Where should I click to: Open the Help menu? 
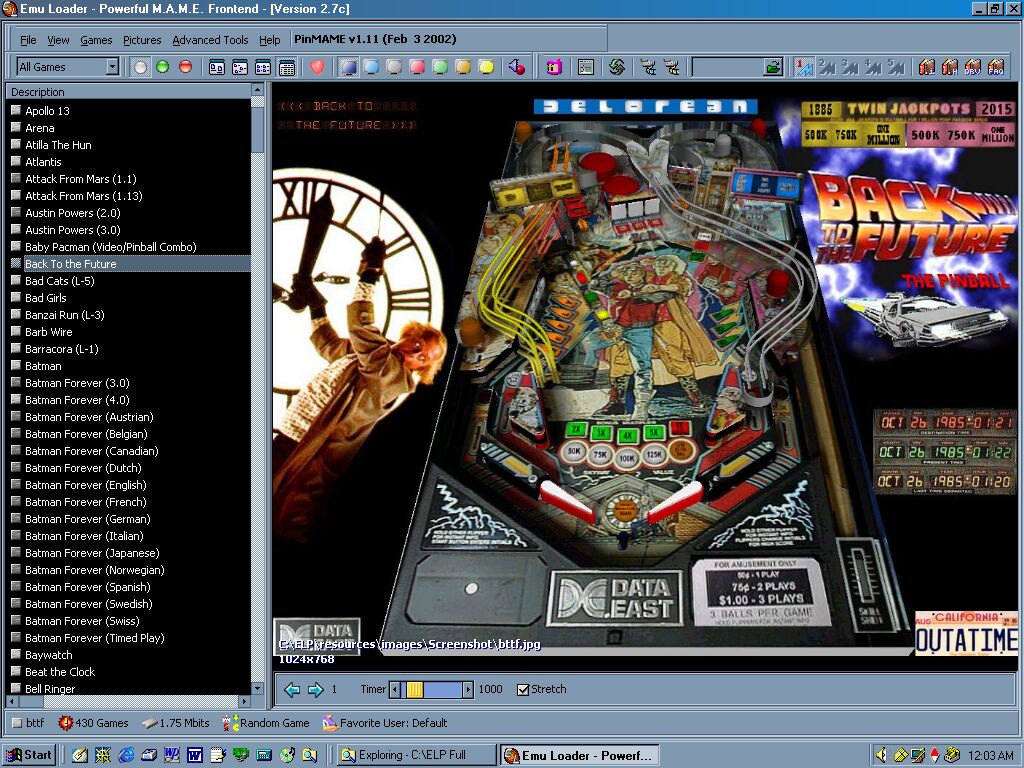tap(269, 40)
